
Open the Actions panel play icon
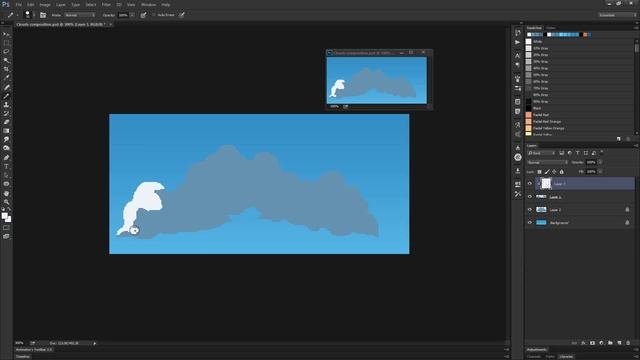[518, 42]
